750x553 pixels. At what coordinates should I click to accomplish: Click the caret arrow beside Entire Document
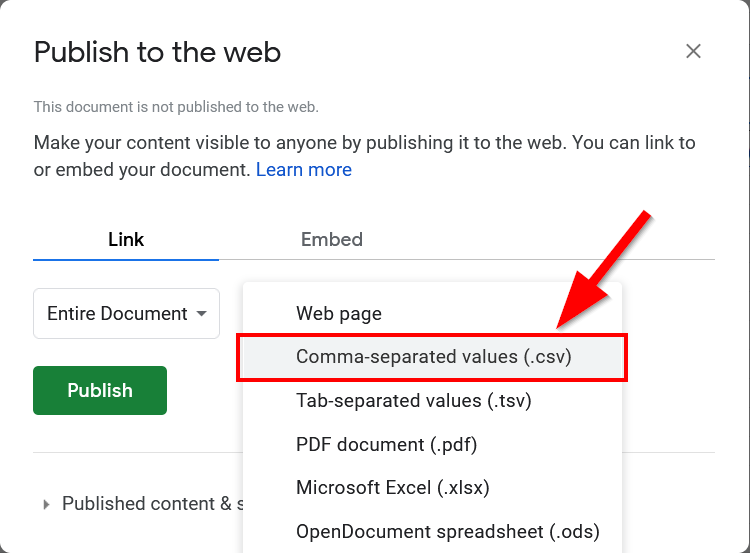pos(202,314)
